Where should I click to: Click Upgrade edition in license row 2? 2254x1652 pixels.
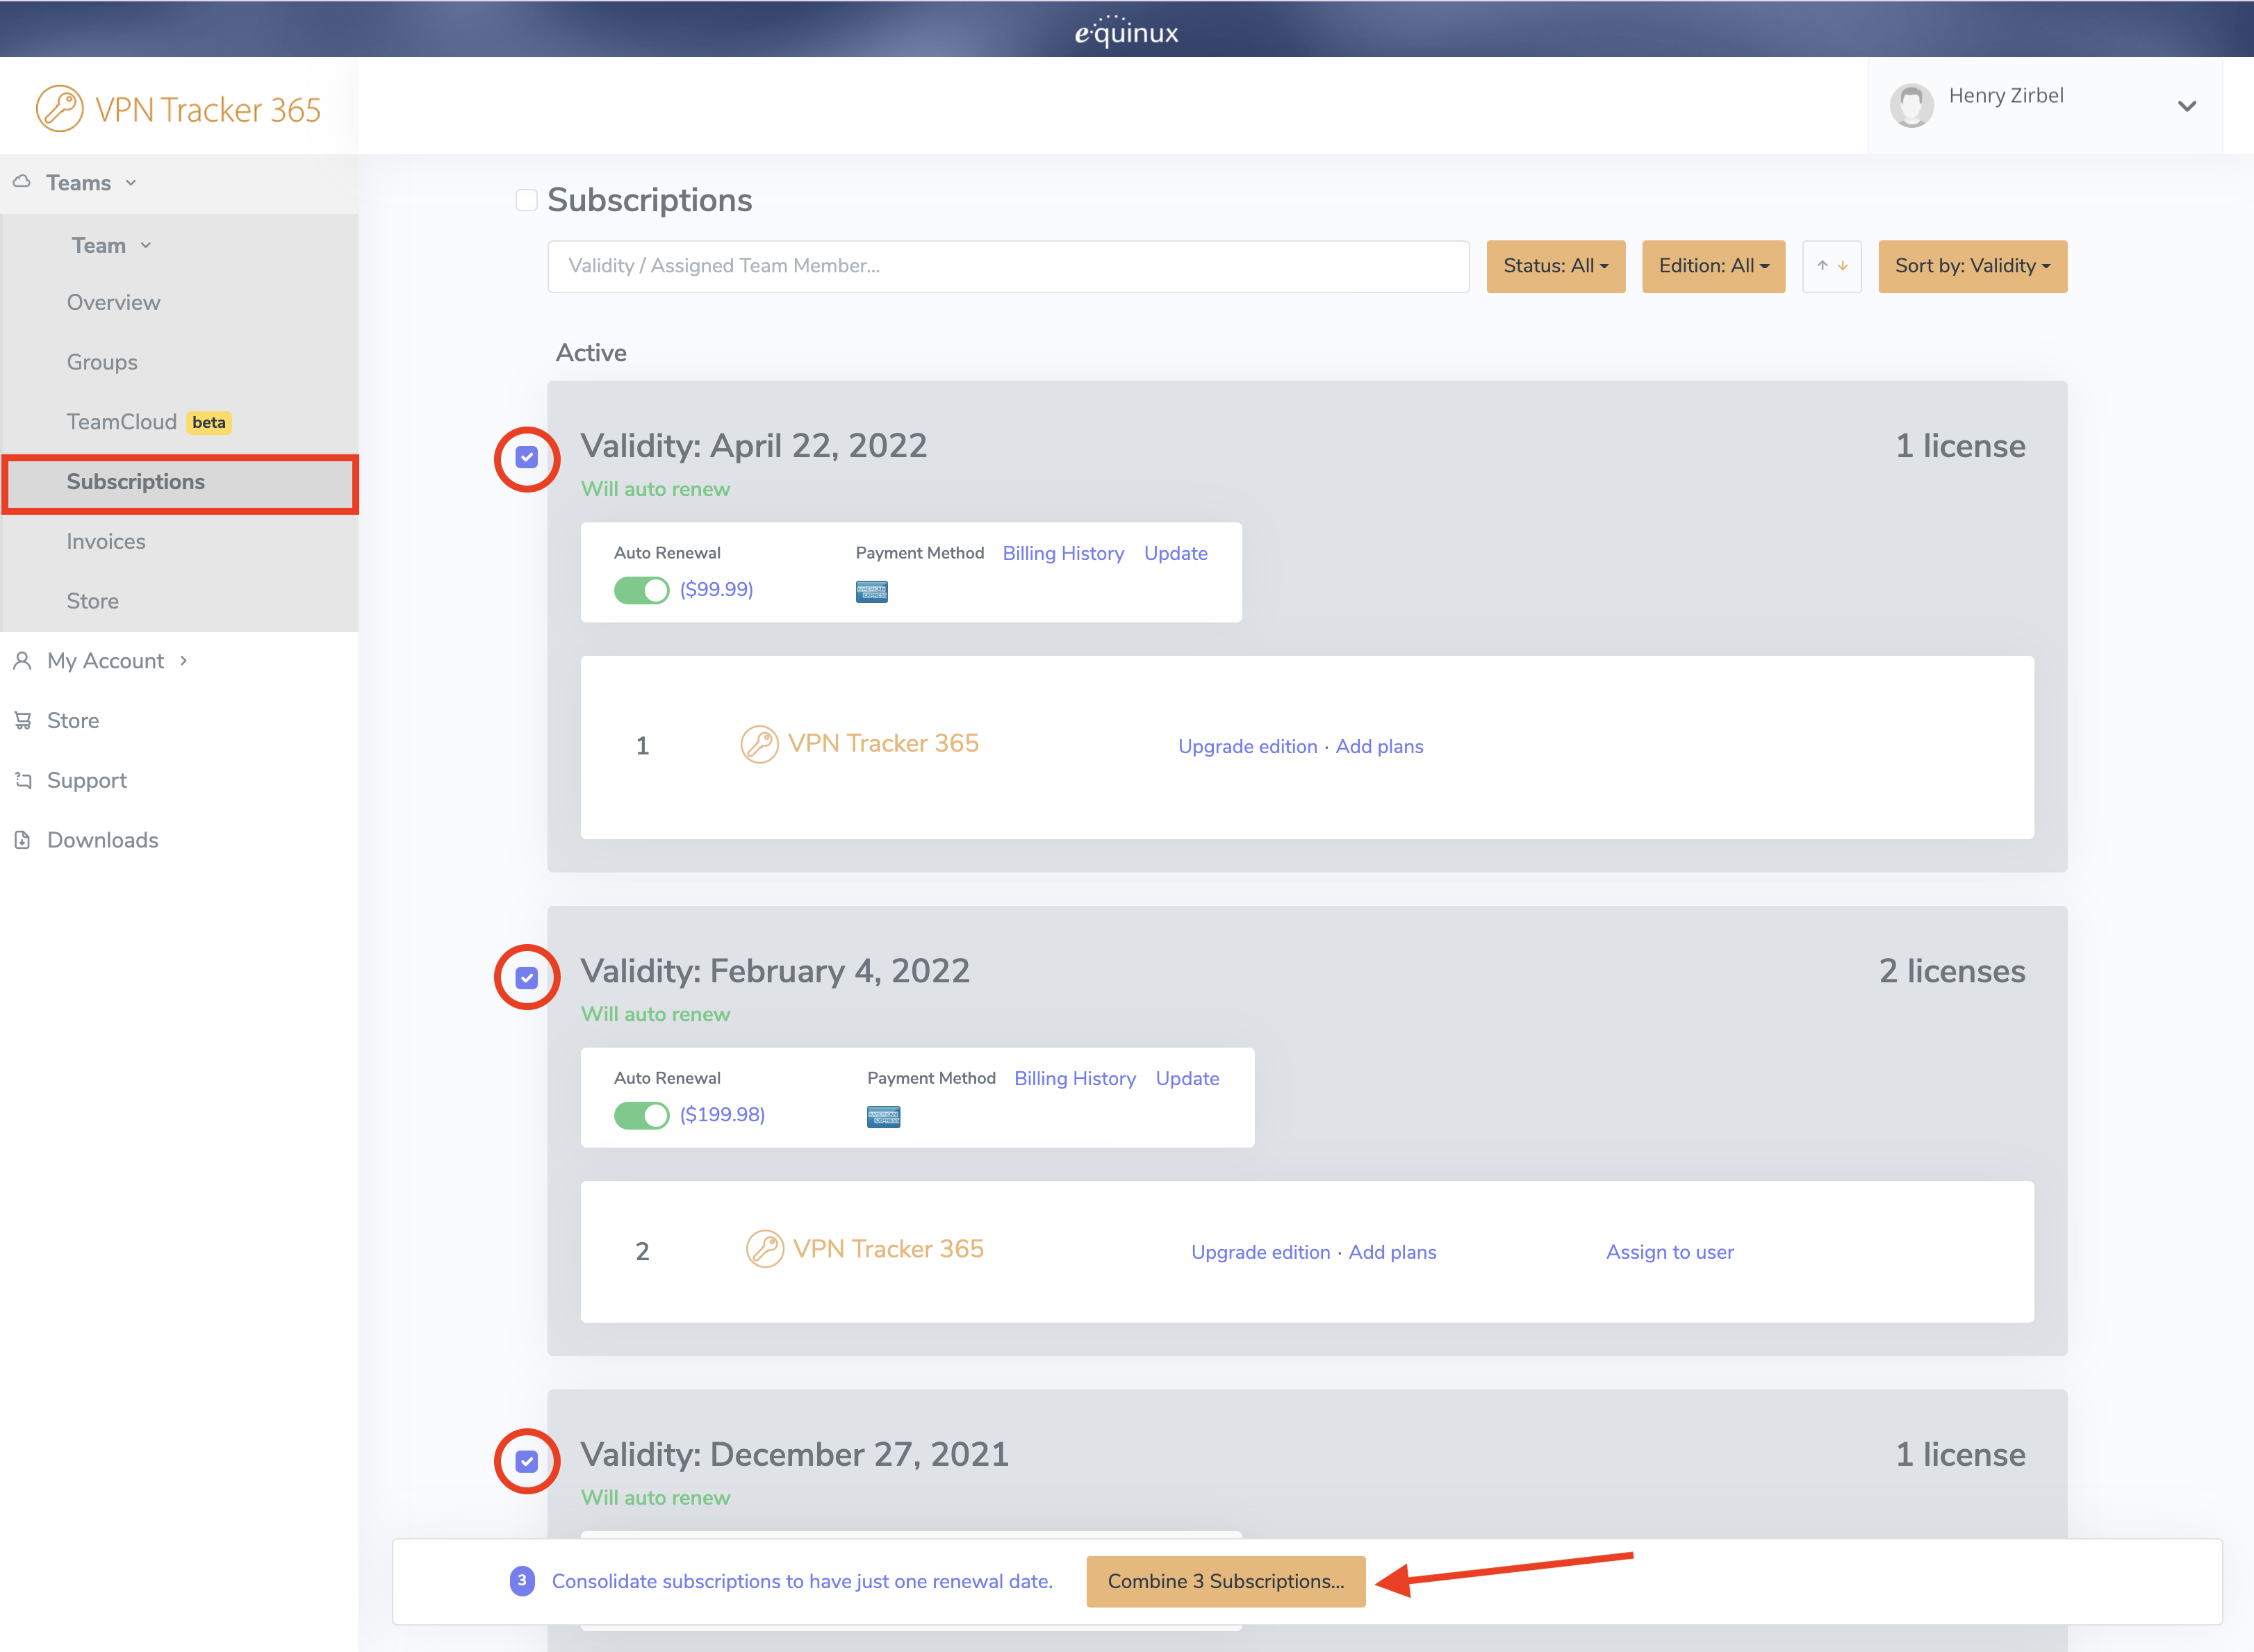click(x=1260, y=1252)
